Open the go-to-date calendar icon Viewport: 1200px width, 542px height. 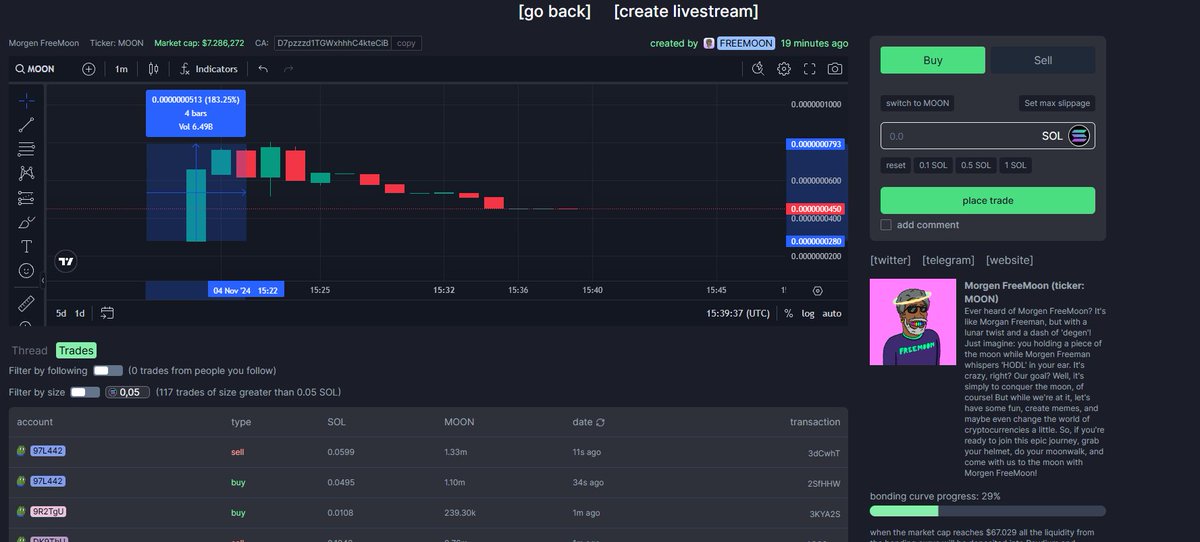(x=107, y=313)
